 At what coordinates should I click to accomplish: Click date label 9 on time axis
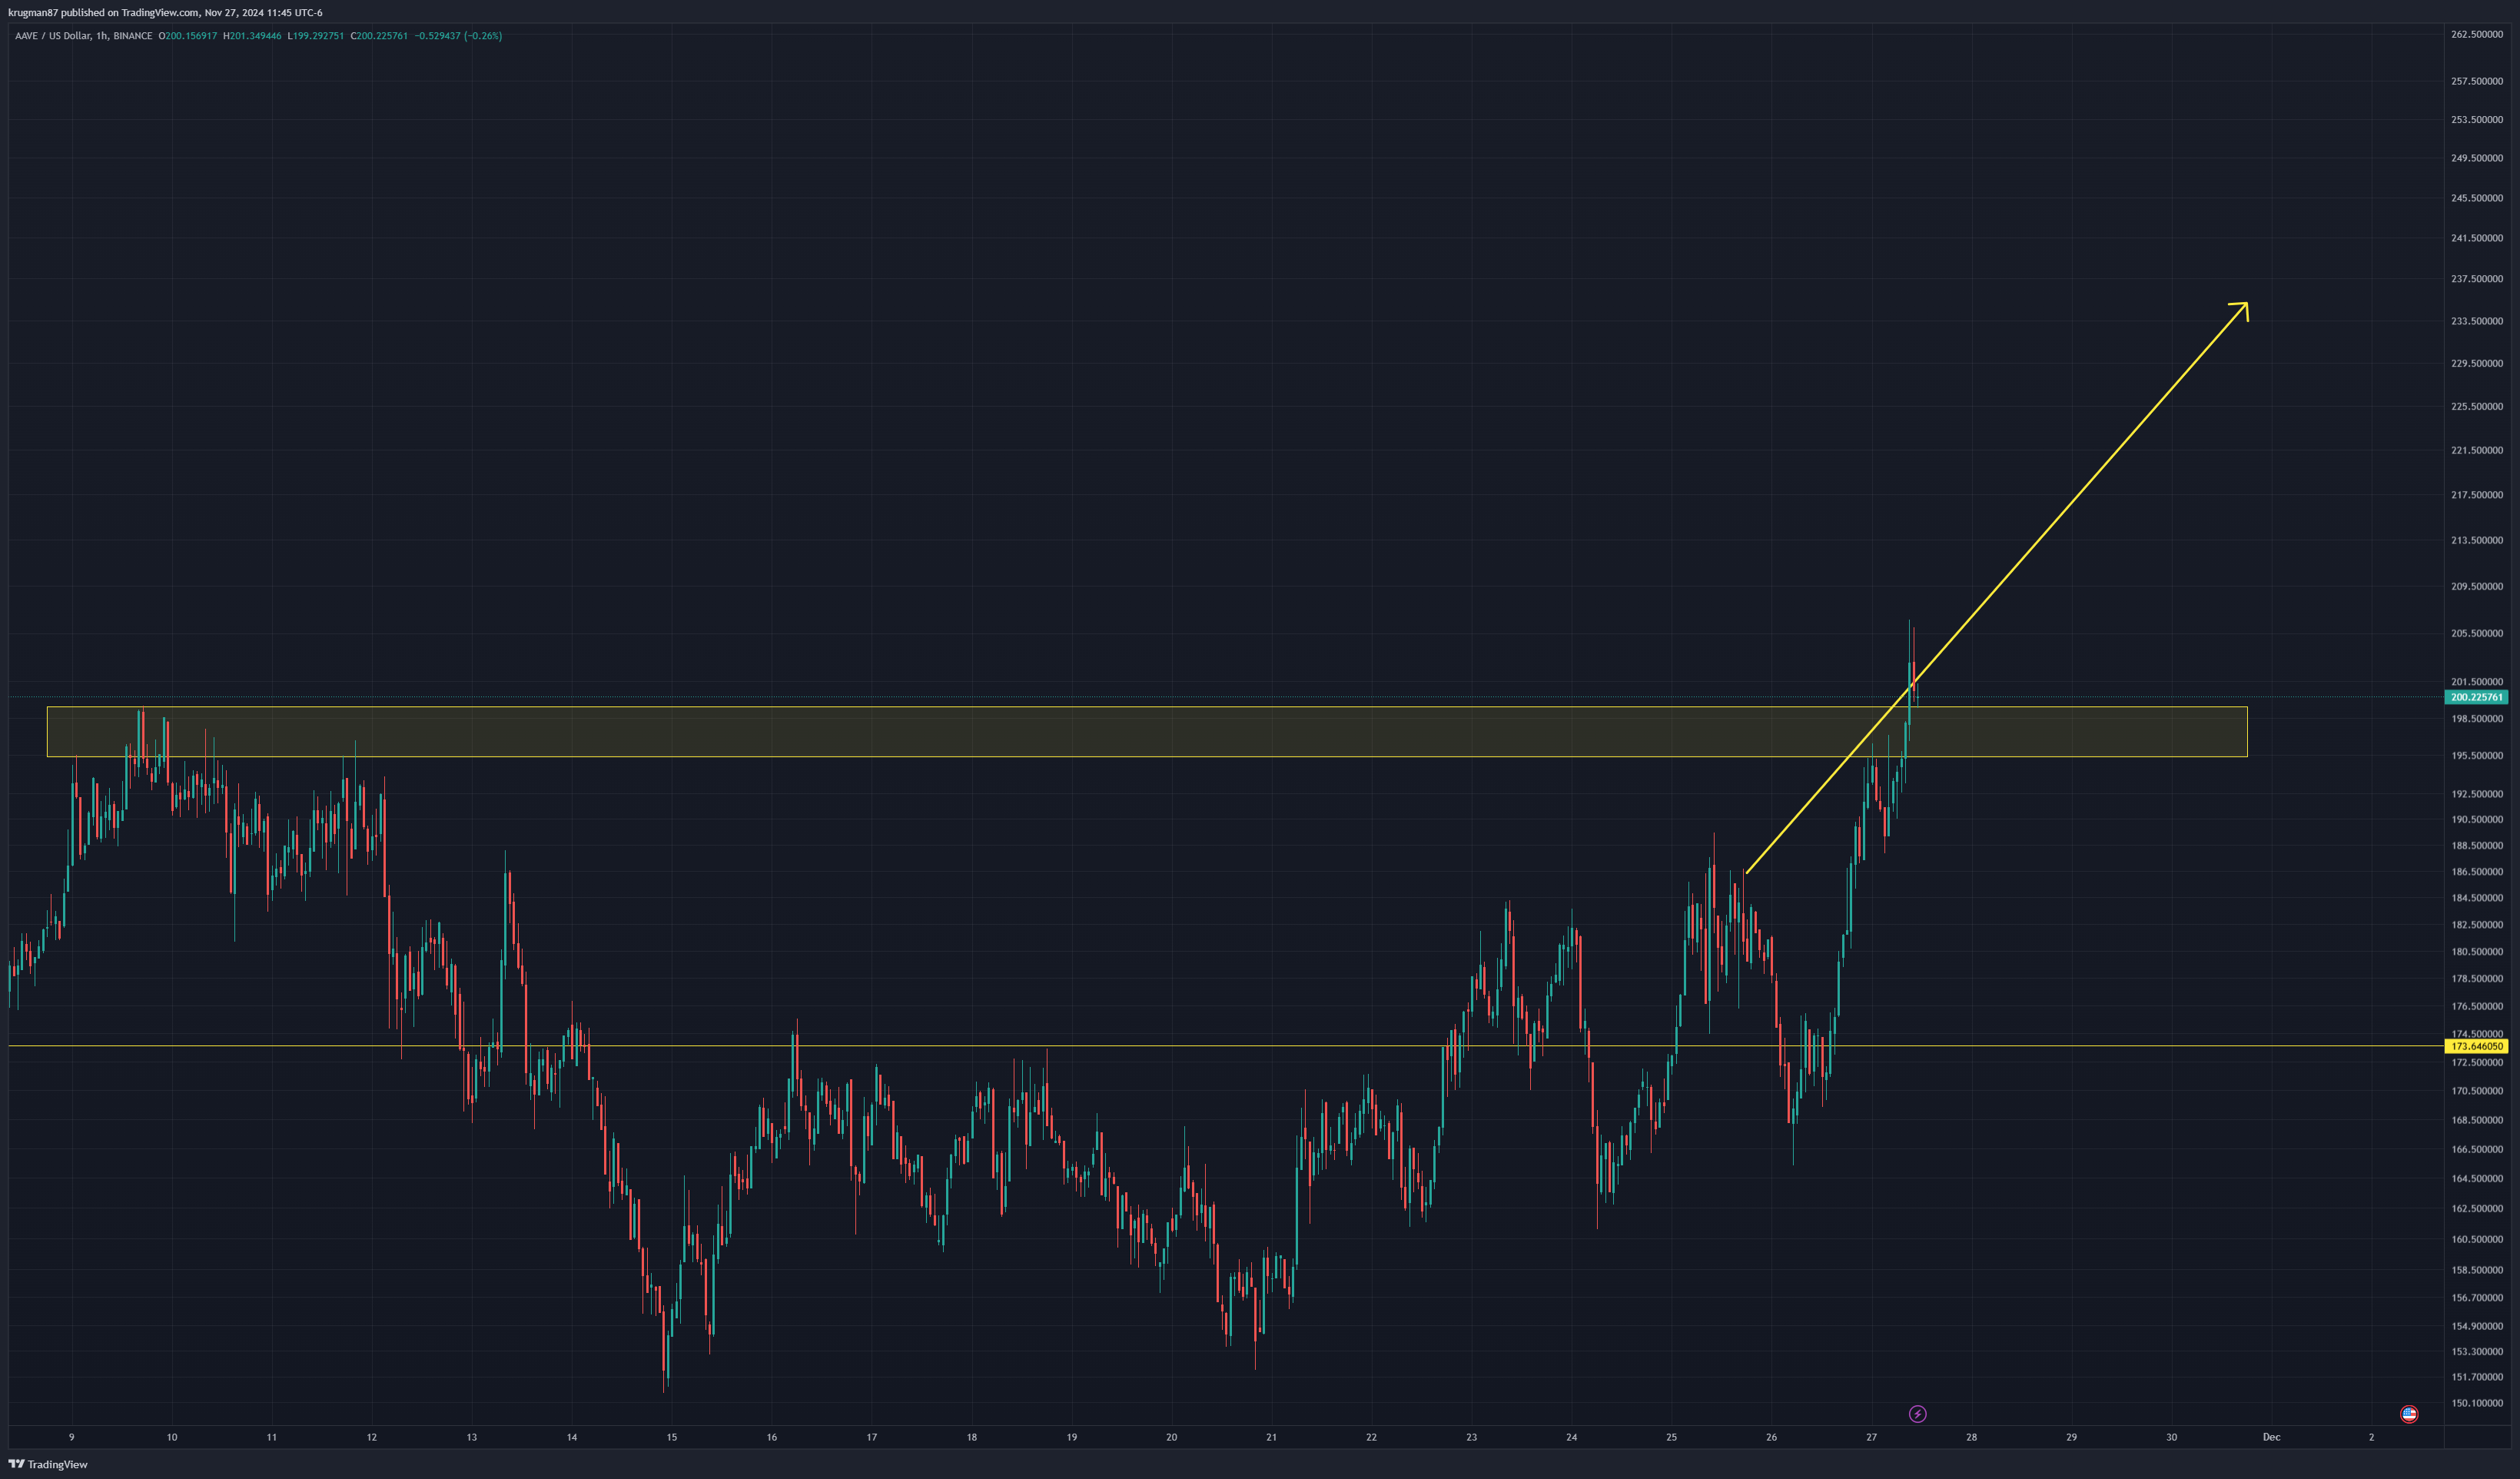pyautogui.click(x=72, y=1437)
